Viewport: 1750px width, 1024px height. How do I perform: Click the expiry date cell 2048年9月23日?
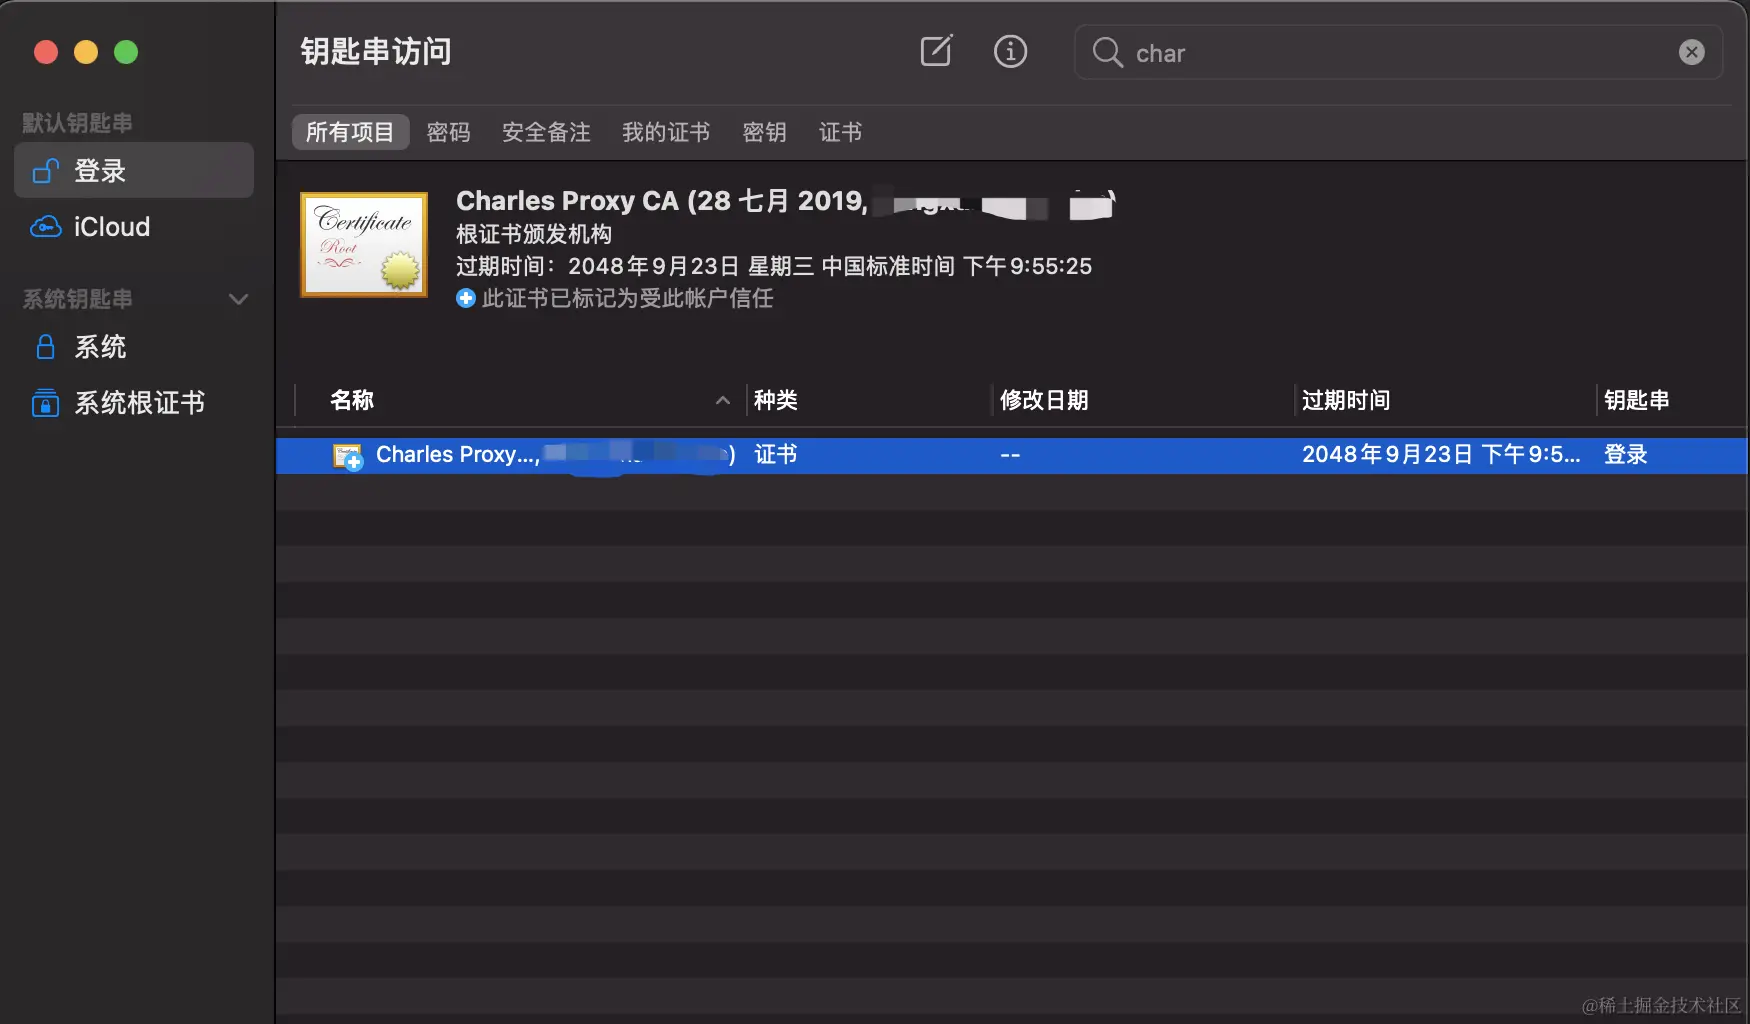point(1441,455)
